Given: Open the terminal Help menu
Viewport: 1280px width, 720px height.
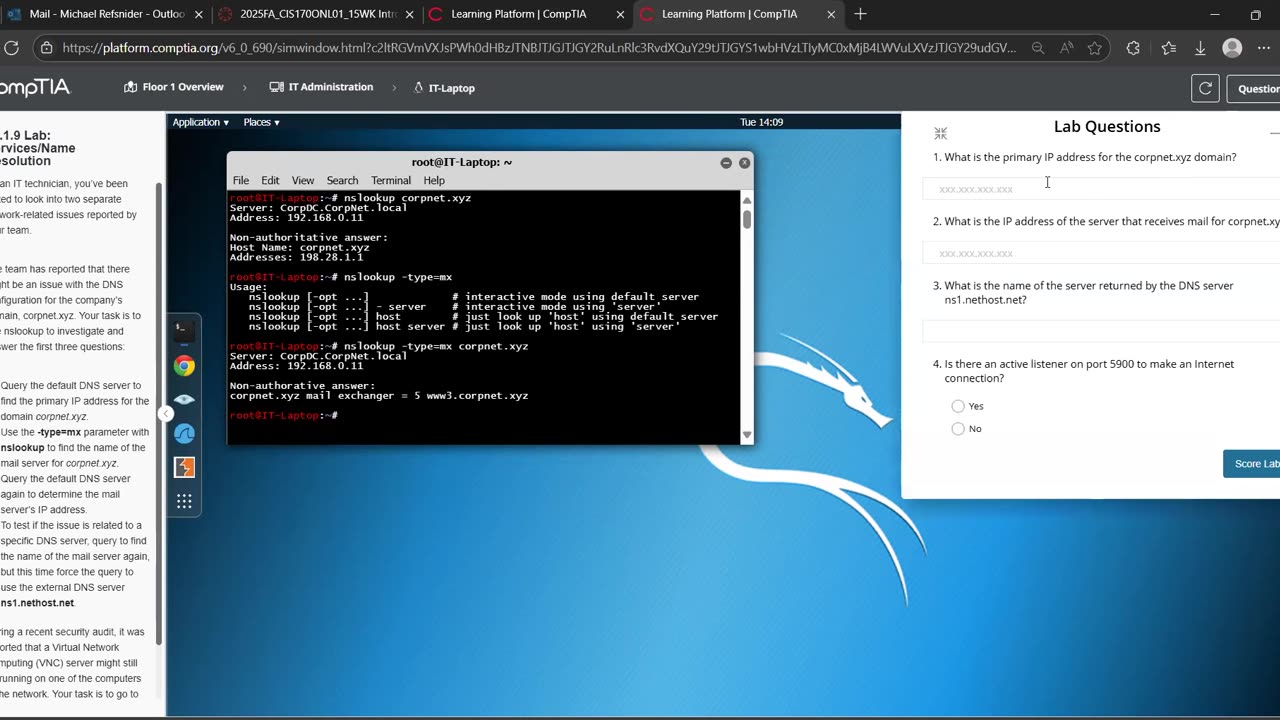Looking at the screenshot, I should point(434,181).
